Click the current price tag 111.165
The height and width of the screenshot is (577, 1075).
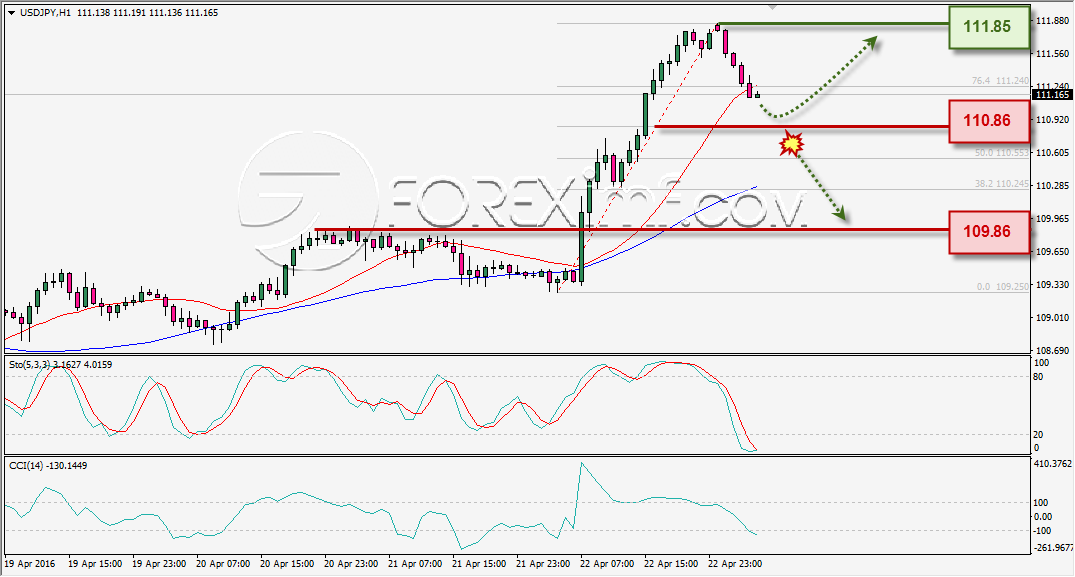click(1052, 95)
